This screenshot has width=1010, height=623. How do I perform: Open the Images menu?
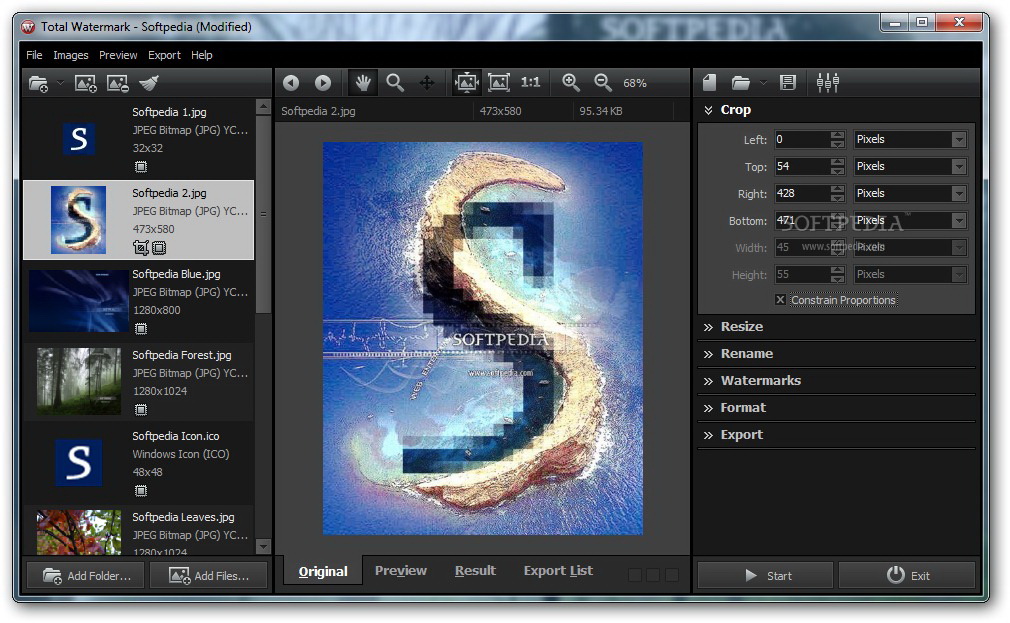click(x=71, y=55)
